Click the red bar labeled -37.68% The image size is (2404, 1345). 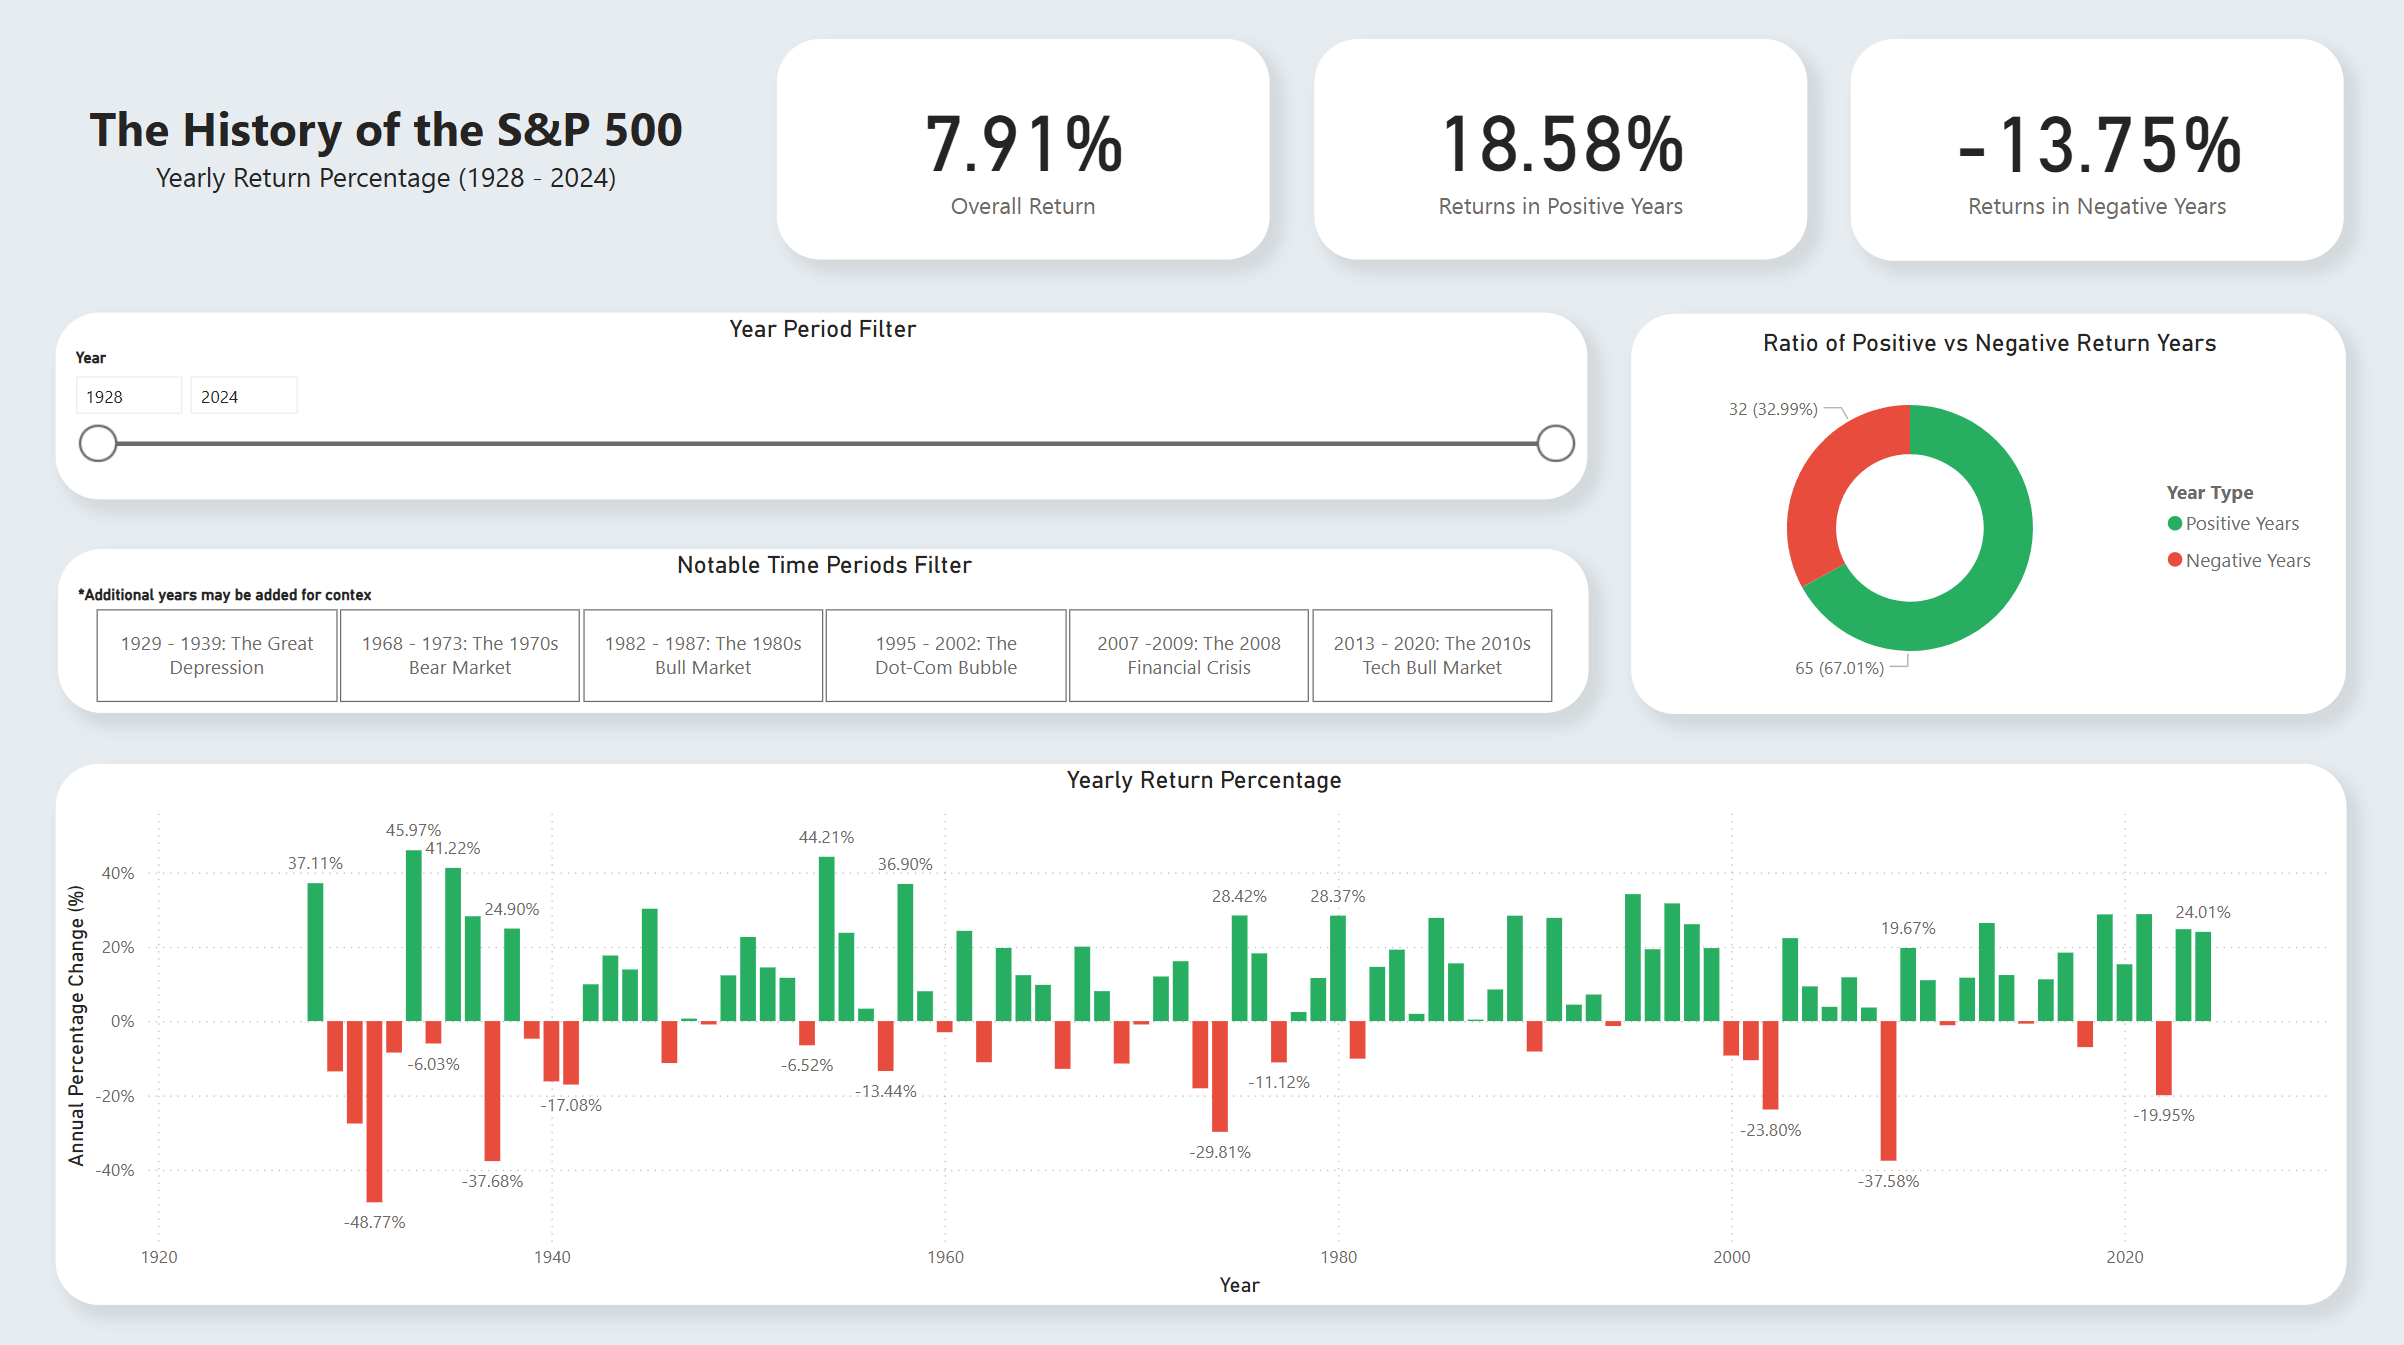pos(492,1091)
